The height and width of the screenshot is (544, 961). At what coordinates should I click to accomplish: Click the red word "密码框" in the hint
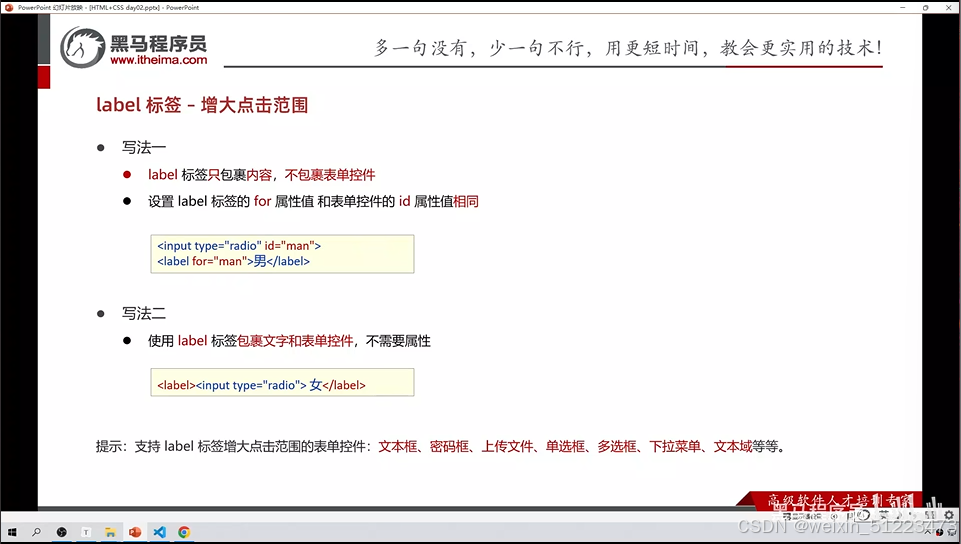[449, 447]
